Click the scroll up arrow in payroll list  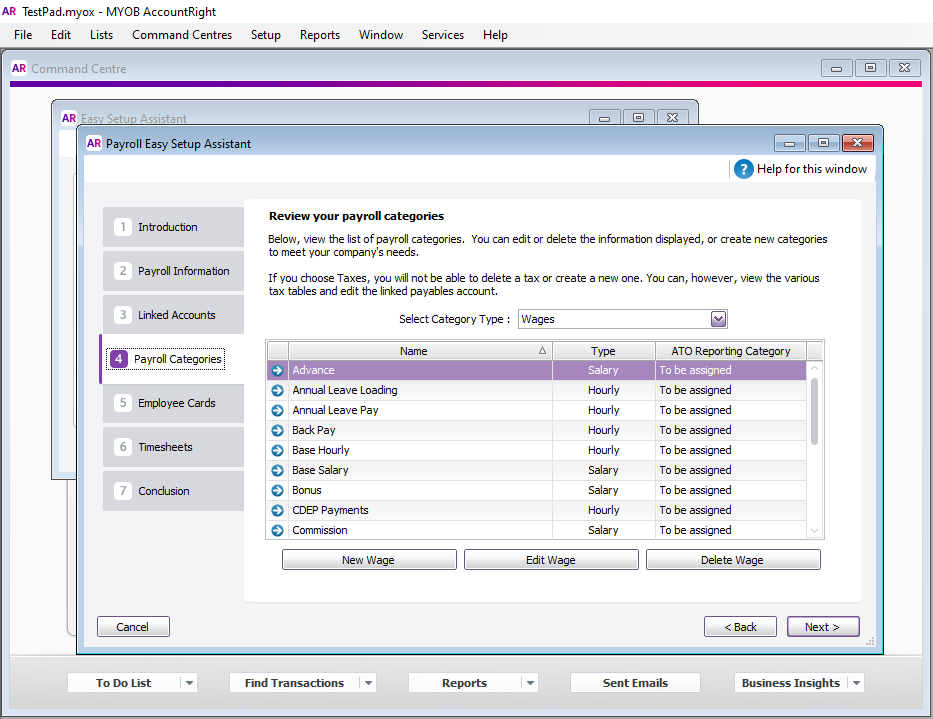click(815, 368)
